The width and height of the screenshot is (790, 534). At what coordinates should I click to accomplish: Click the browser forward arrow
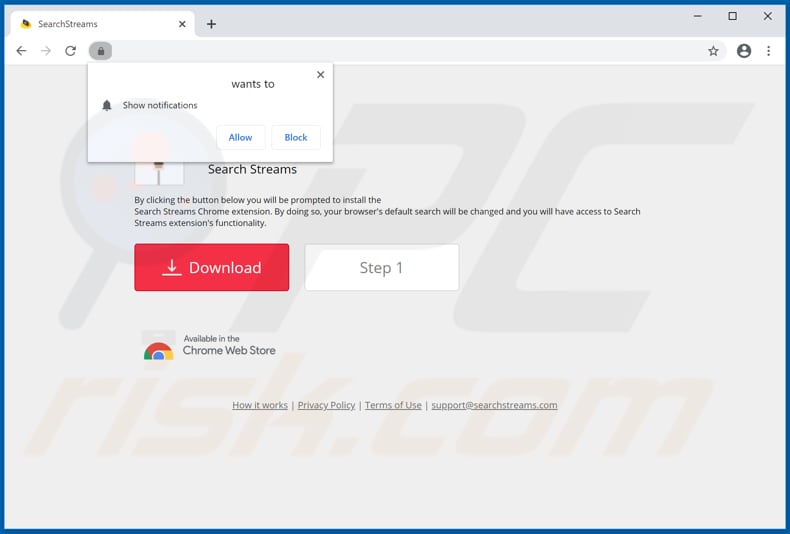(x=46, y=51)
